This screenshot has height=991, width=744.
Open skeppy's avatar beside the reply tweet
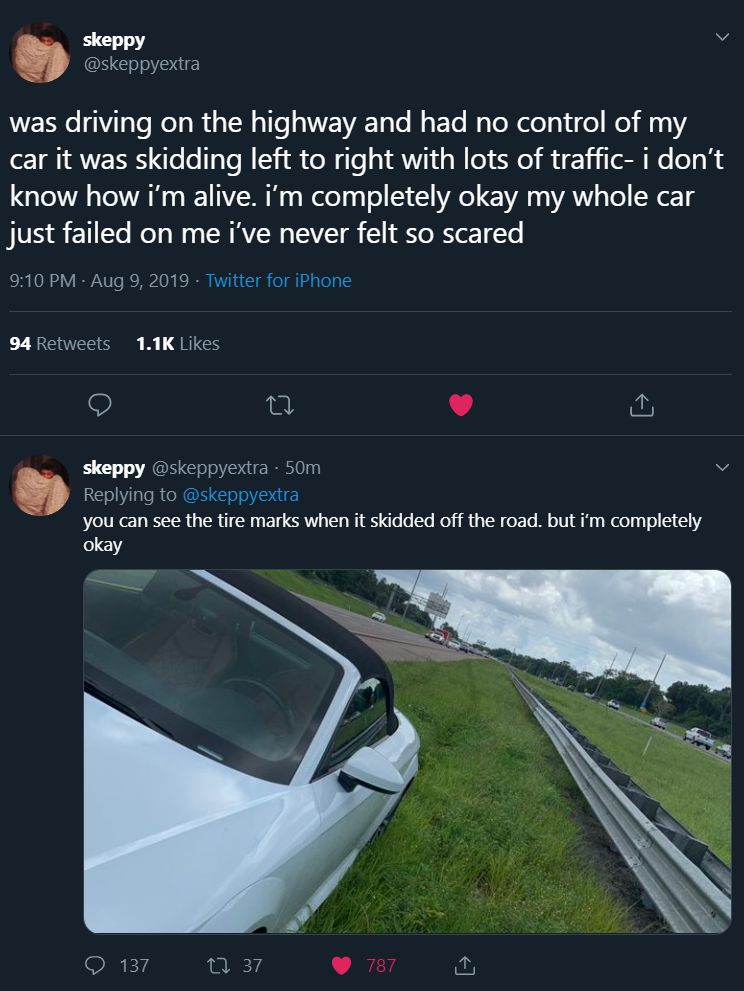pos(40,486)
